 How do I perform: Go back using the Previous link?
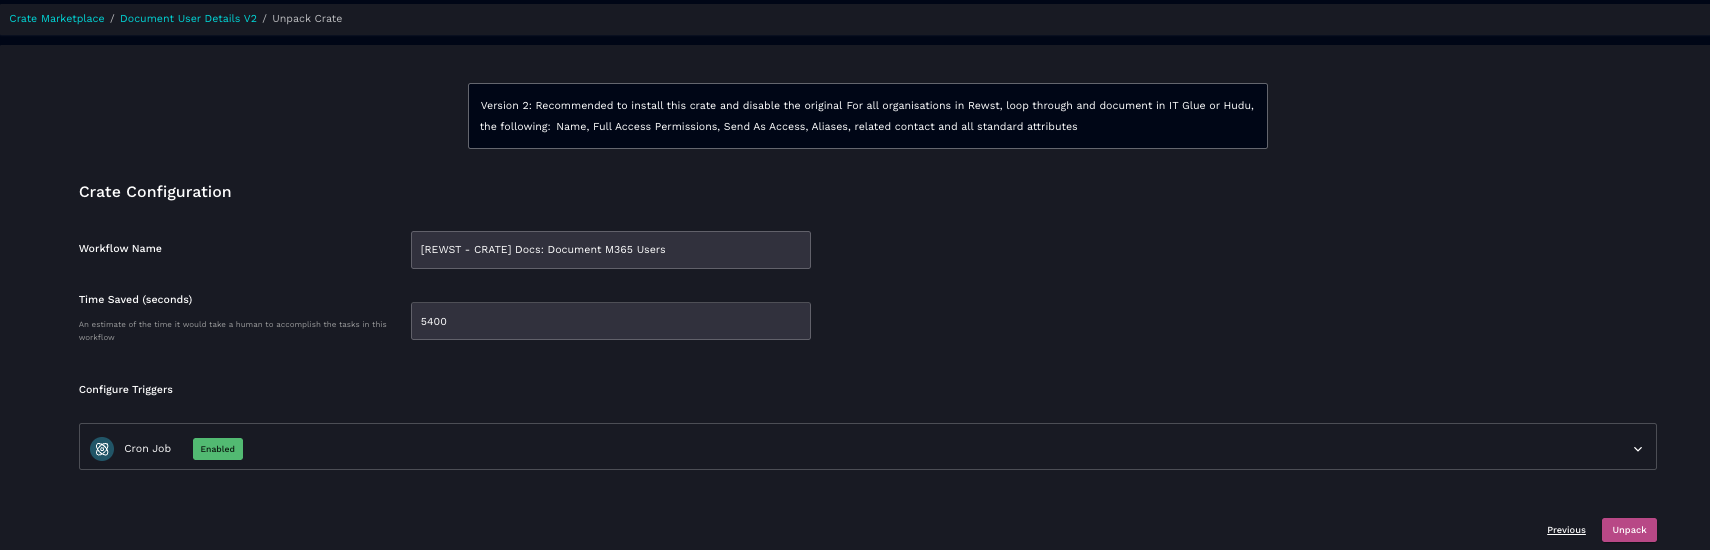pyautogui.click(x=1566, y=530)
